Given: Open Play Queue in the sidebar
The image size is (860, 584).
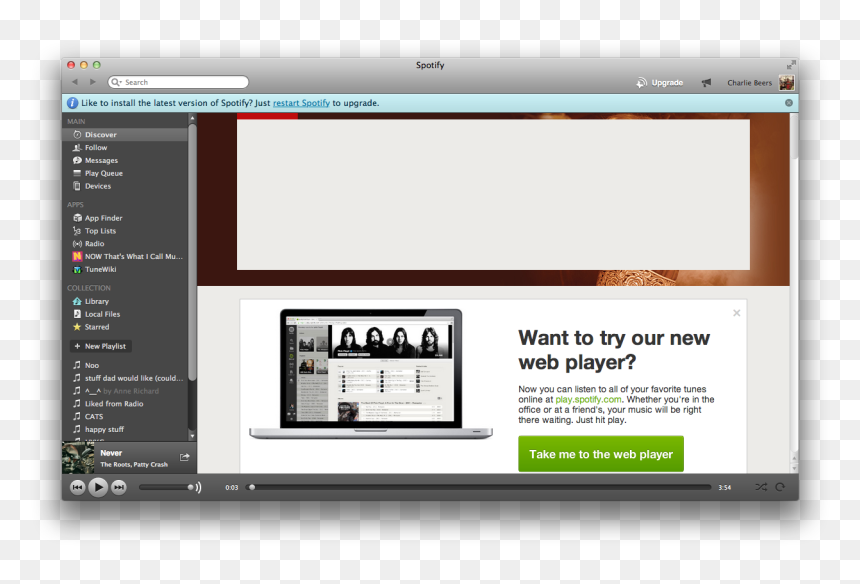Looking at the screenshot, I should tap(126, 173).
